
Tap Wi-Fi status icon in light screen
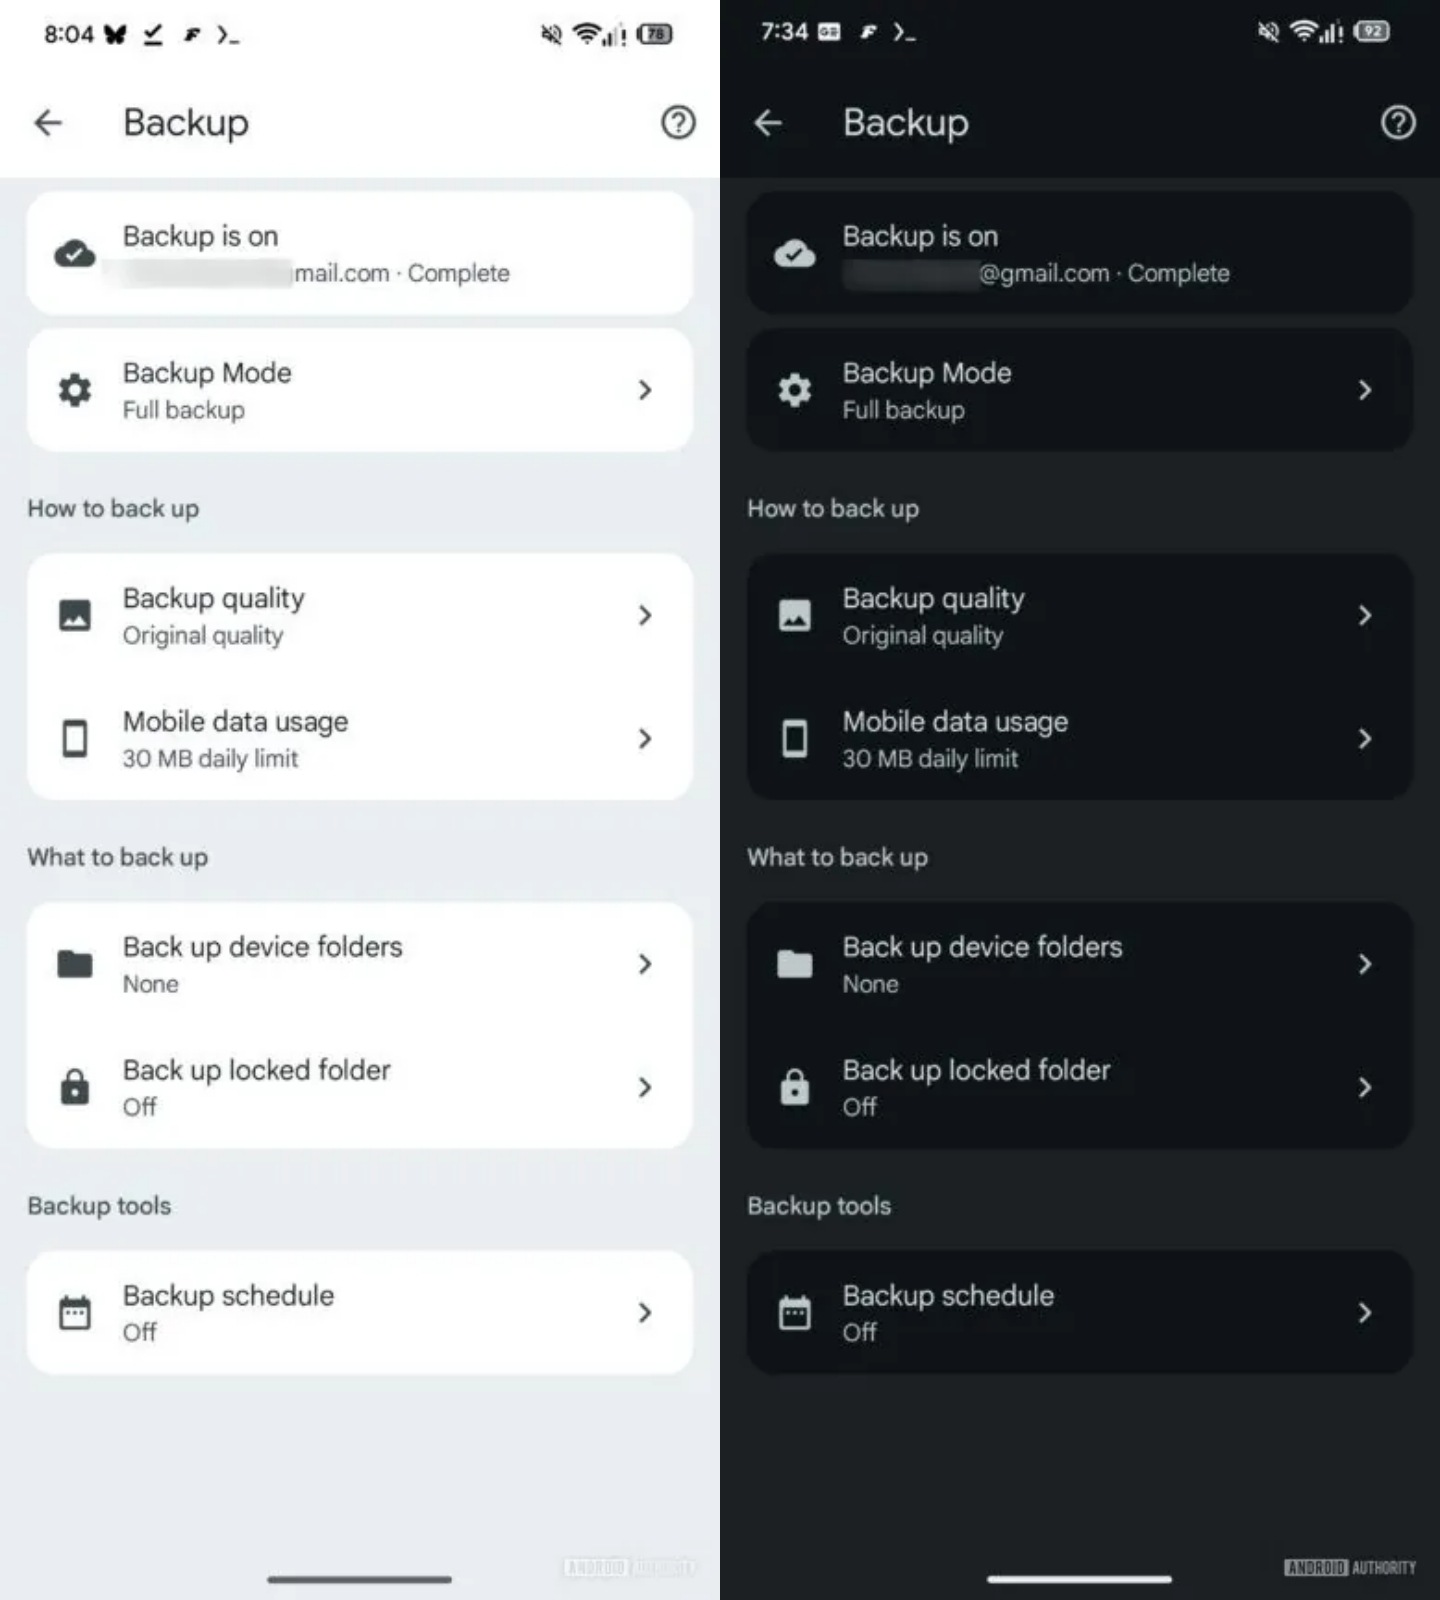tap(586, 34)
